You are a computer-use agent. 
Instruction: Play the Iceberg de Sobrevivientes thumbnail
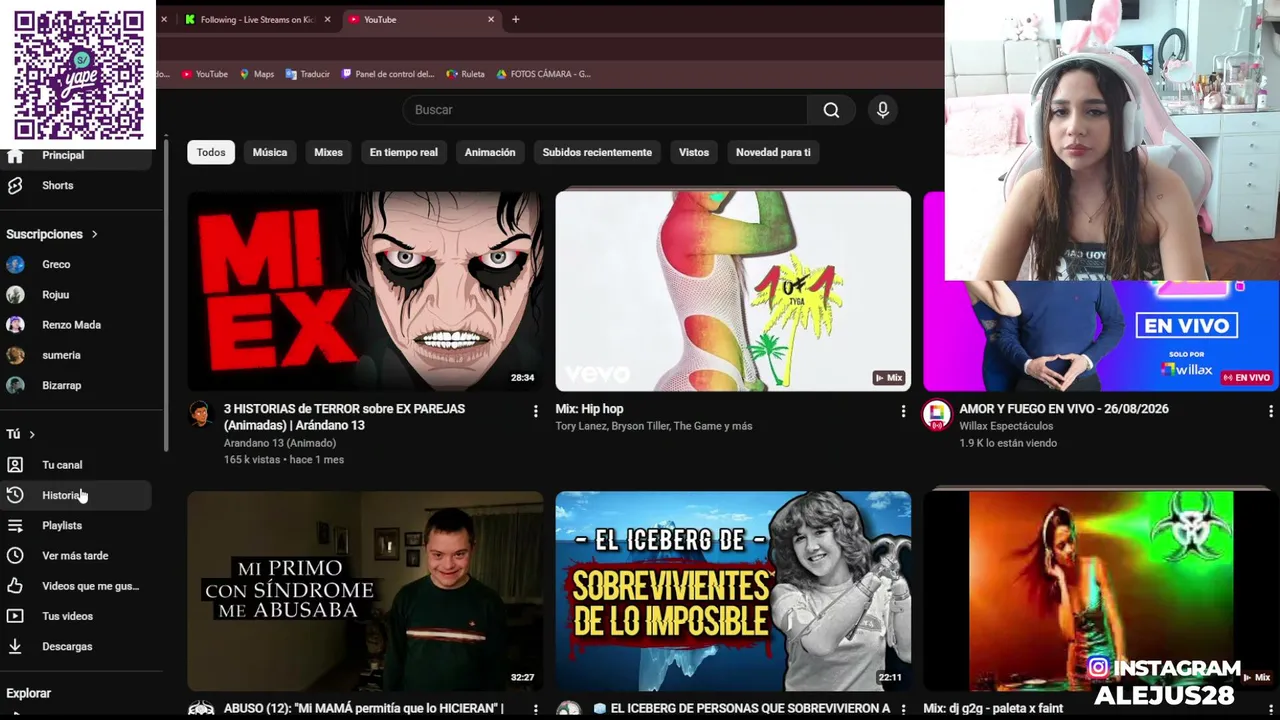[x=733, y=591]
